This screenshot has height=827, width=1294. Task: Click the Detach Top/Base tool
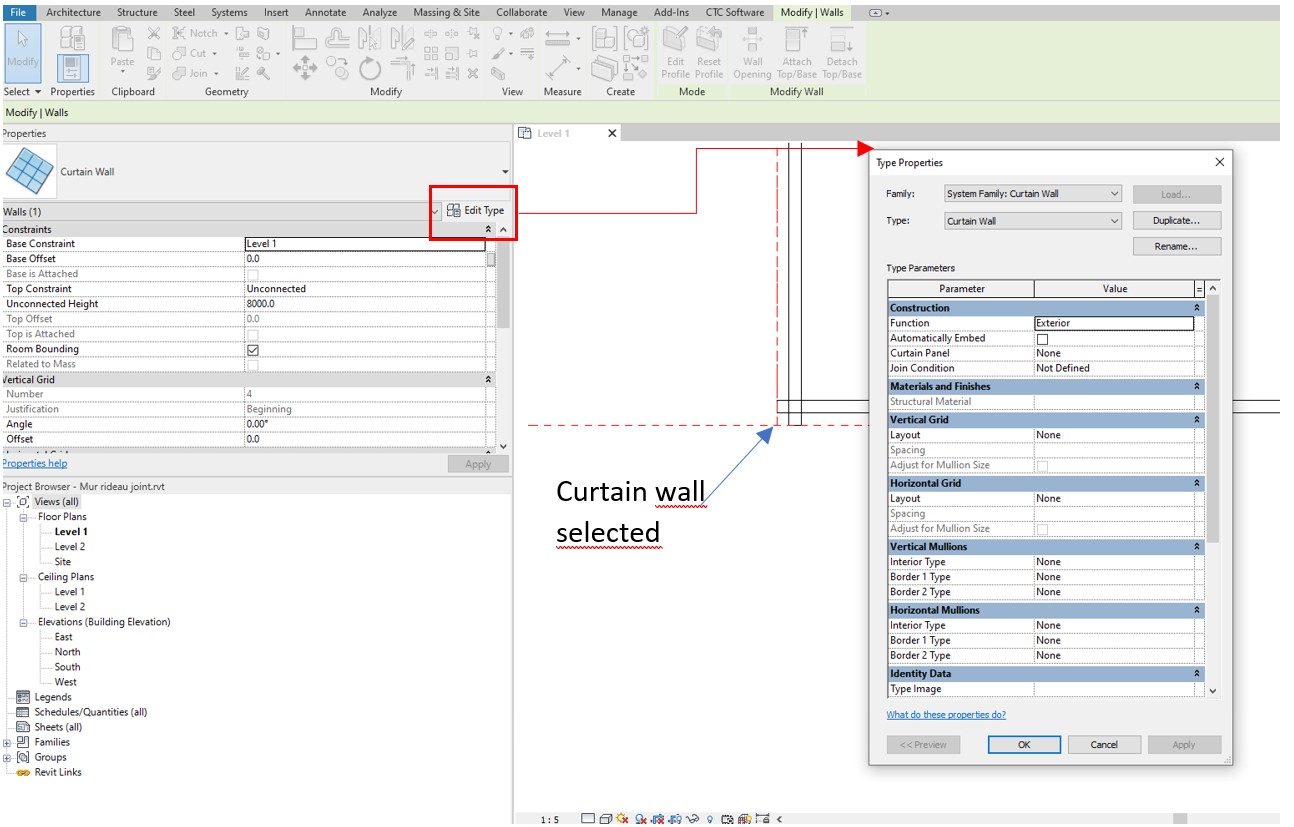tap(842, 52)
